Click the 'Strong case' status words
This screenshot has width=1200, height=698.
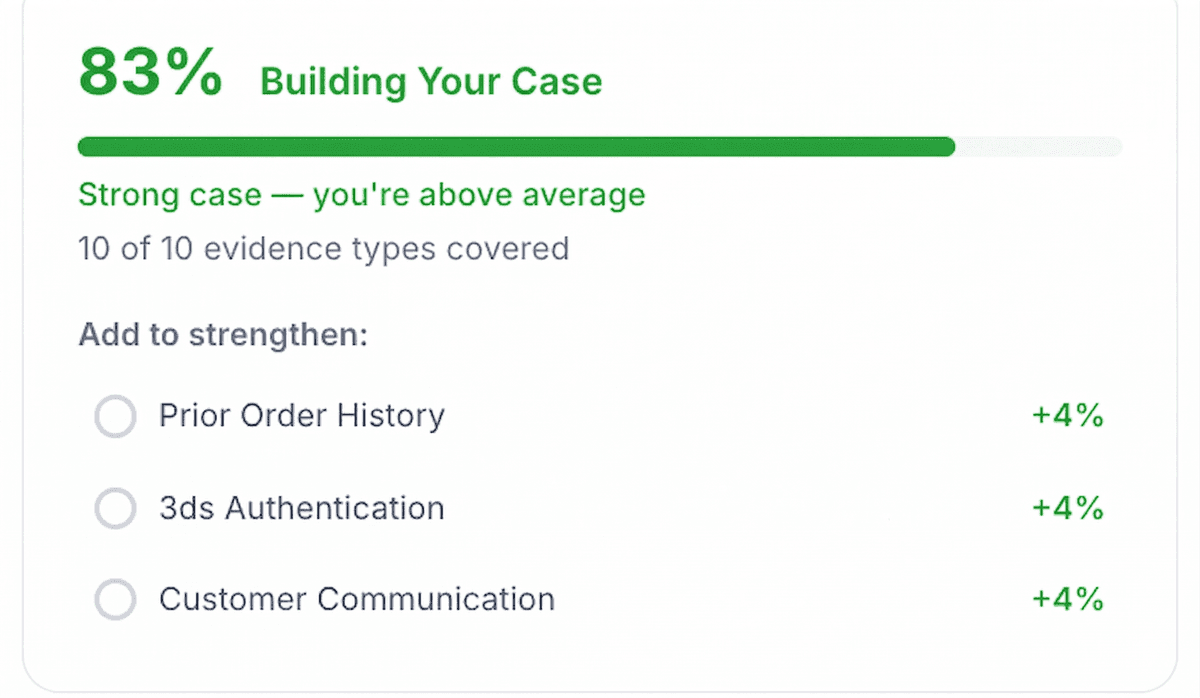coord(169,195)
